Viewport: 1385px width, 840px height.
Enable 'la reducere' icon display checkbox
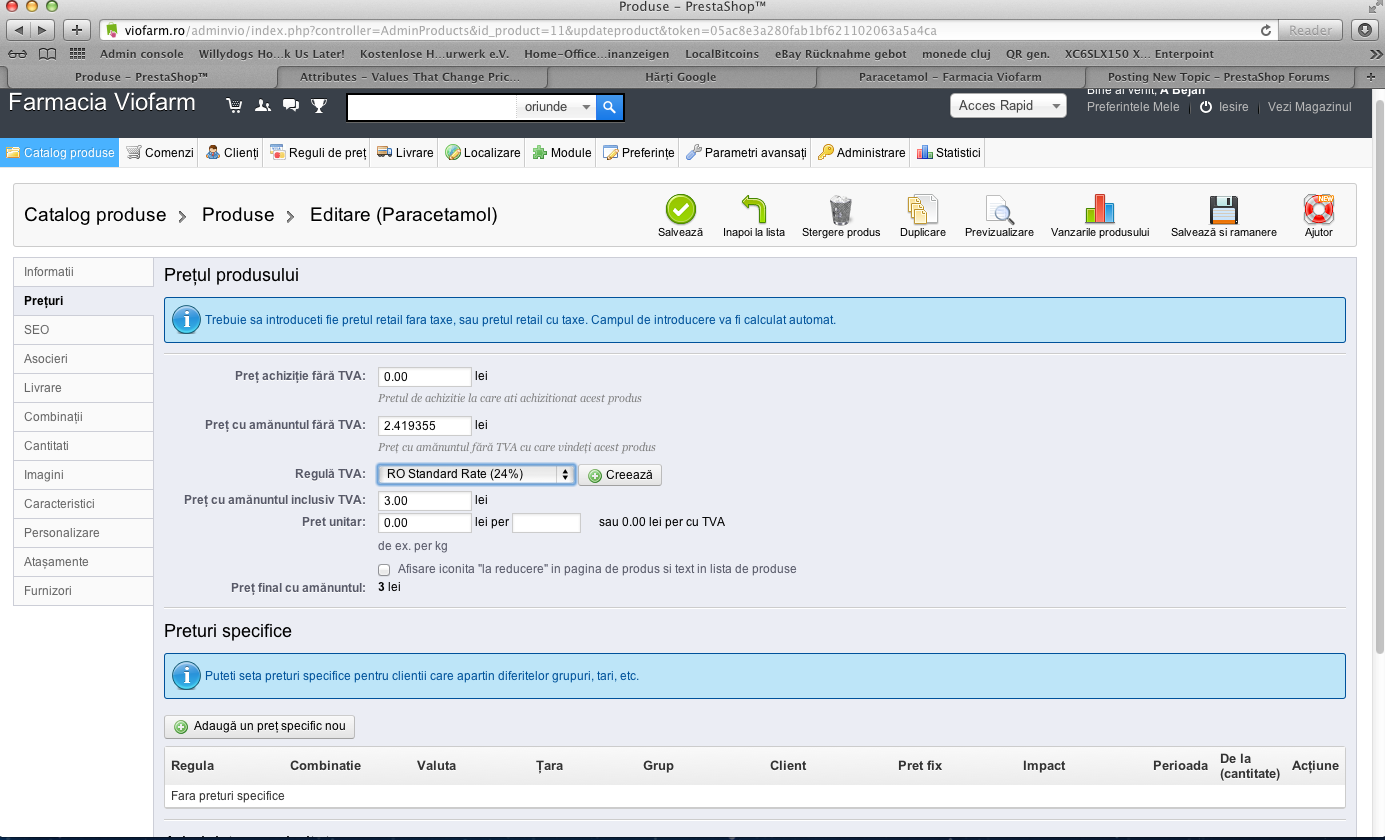[384, 569]
